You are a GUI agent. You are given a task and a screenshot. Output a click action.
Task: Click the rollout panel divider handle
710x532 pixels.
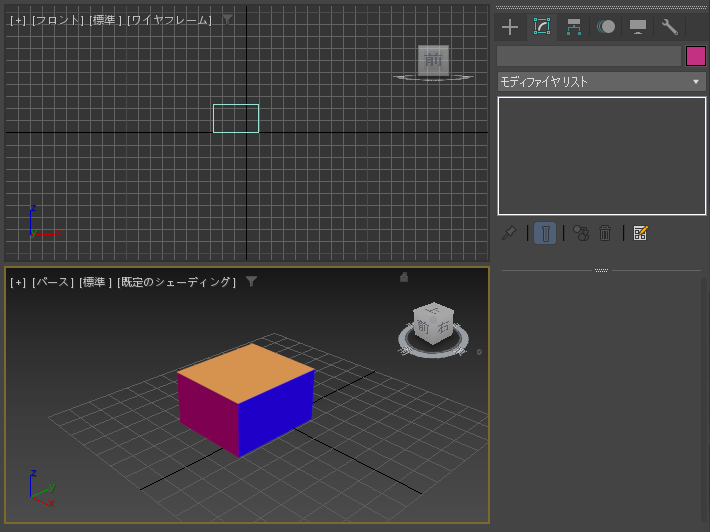(601, 270)
